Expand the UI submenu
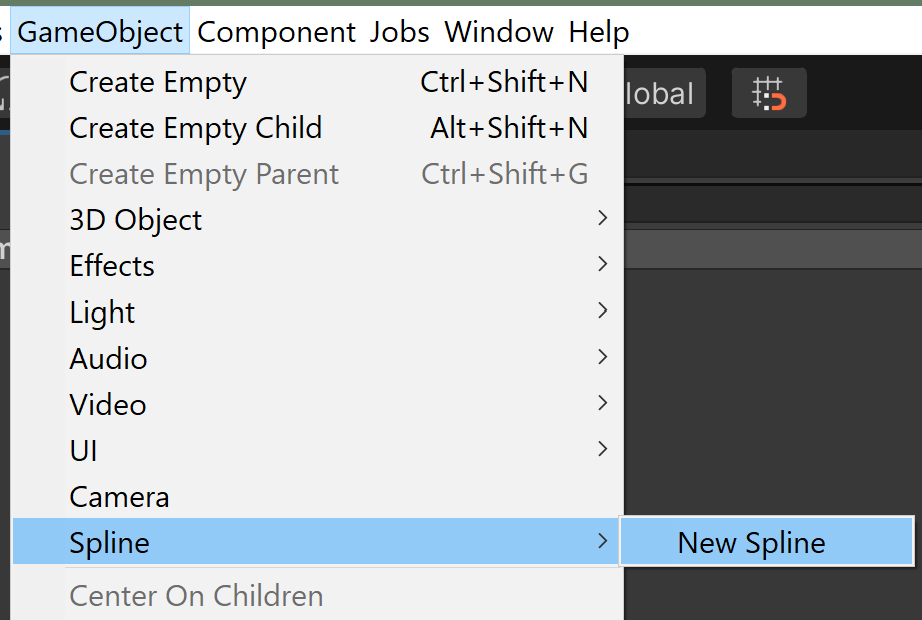 pos(83,449)
